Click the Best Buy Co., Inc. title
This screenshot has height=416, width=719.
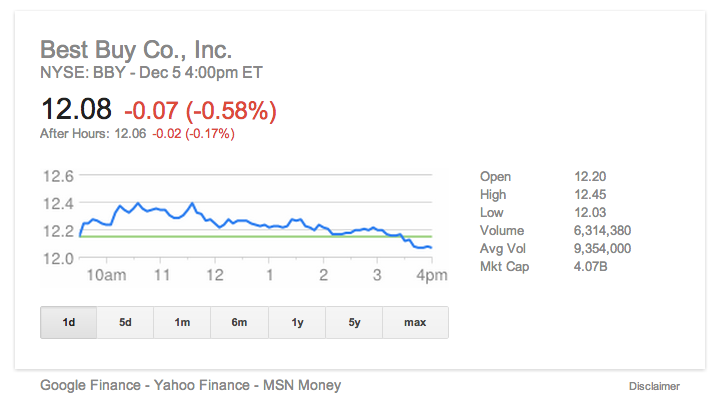[x=136, y=49]
